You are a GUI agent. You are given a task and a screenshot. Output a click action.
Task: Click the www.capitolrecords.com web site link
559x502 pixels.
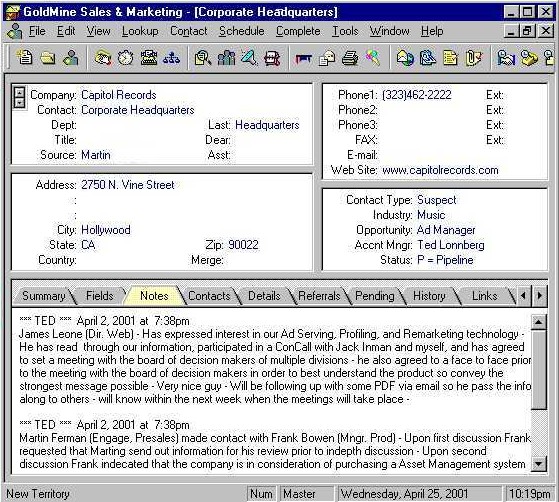(x=440, y=170)
